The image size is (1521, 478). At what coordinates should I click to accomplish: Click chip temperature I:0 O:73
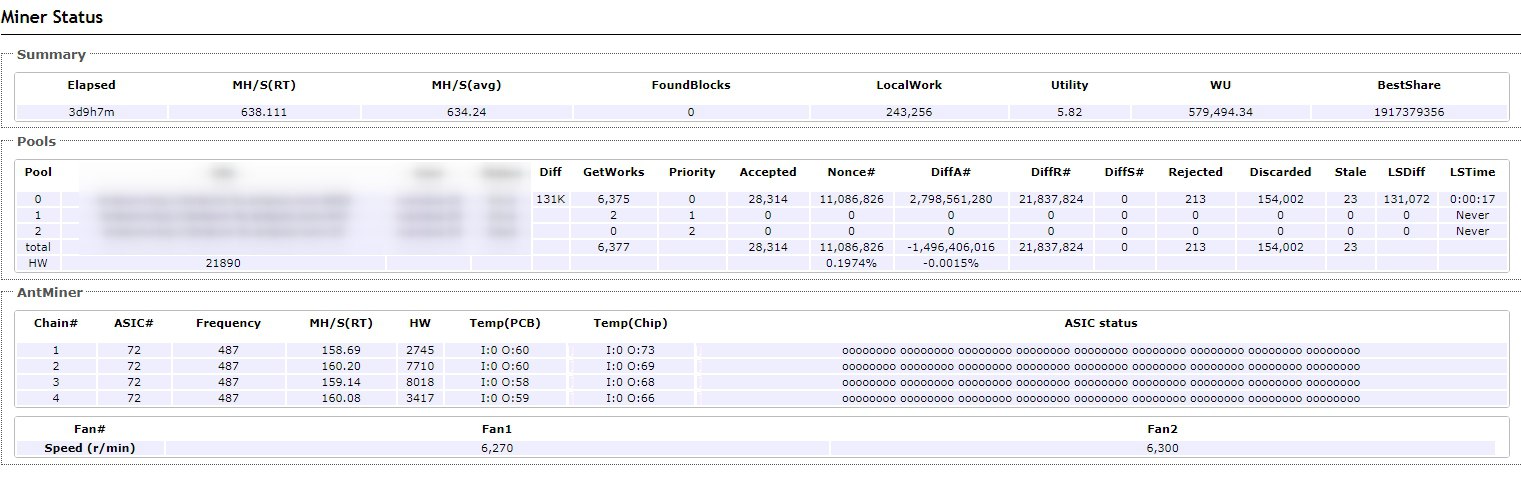630,350
